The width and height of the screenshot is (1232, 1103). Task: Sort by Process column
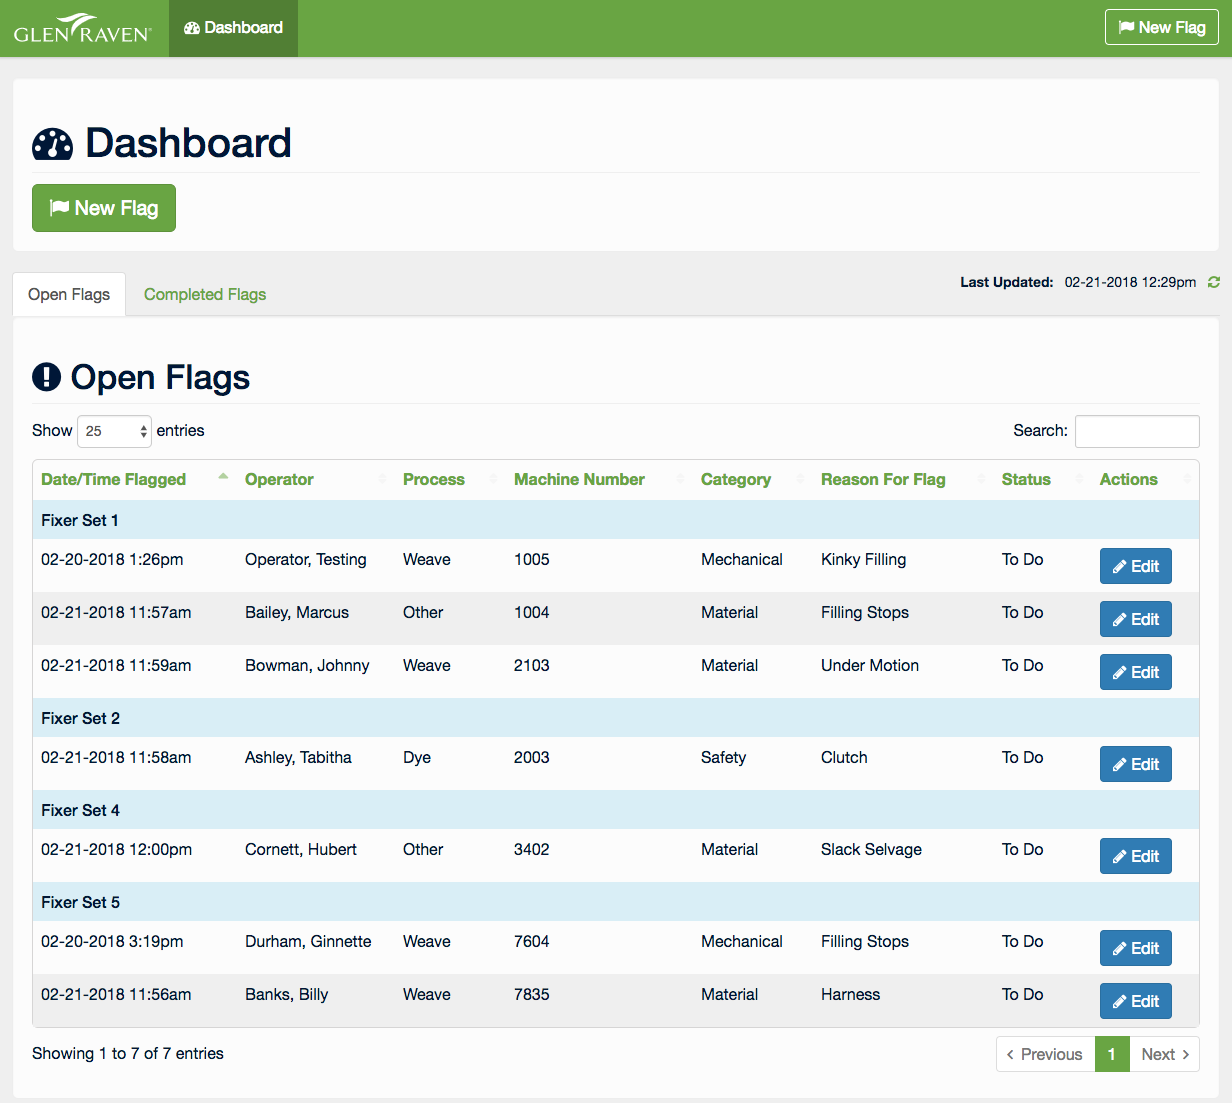450,480
